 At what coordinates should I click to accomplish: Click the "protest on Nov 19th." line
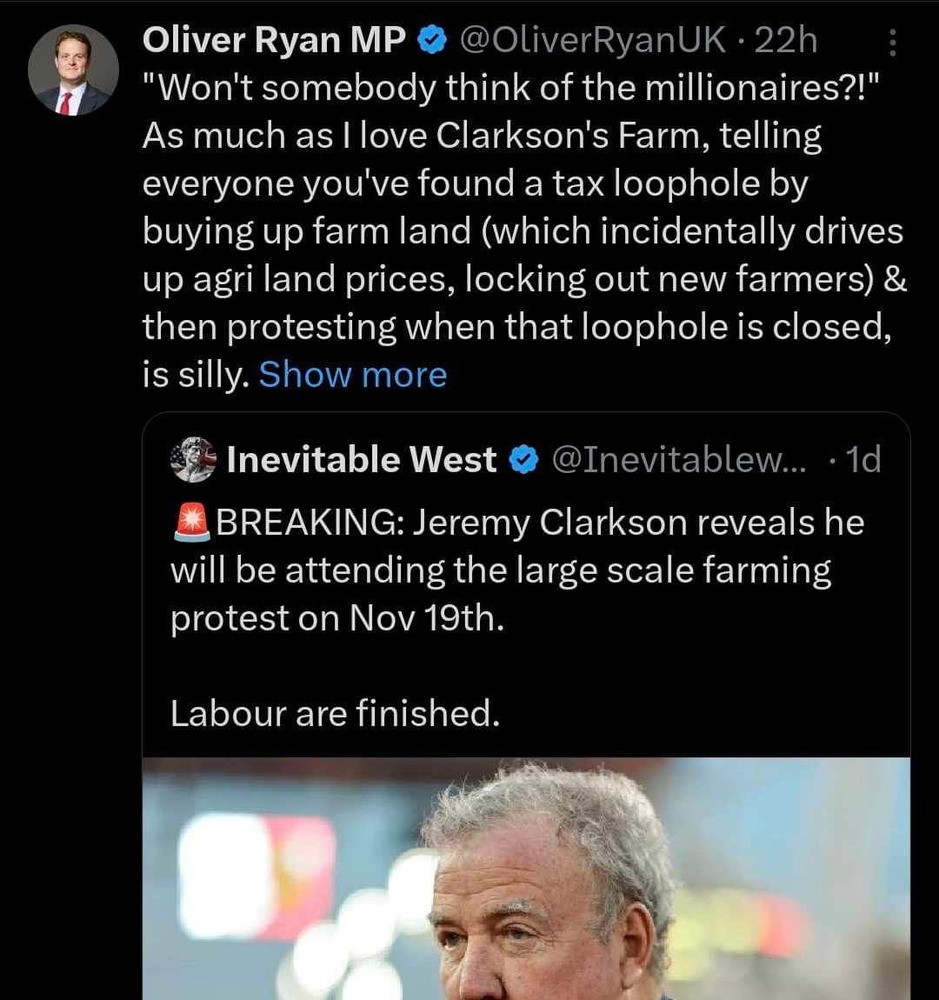[338, 618]
